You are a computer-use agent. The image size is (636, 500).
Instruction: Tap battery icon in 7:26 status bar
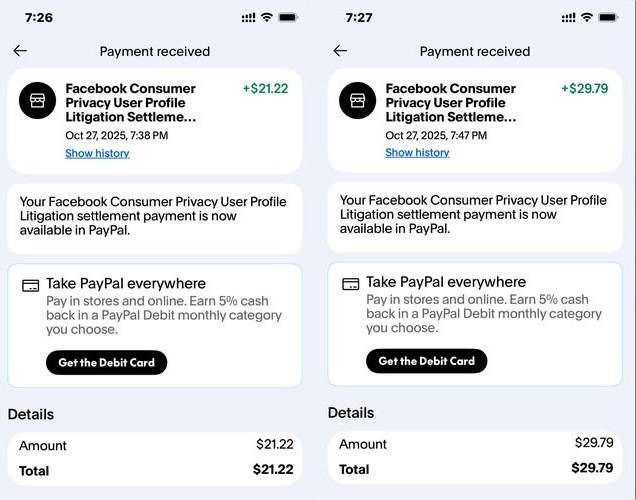[289, 18]
